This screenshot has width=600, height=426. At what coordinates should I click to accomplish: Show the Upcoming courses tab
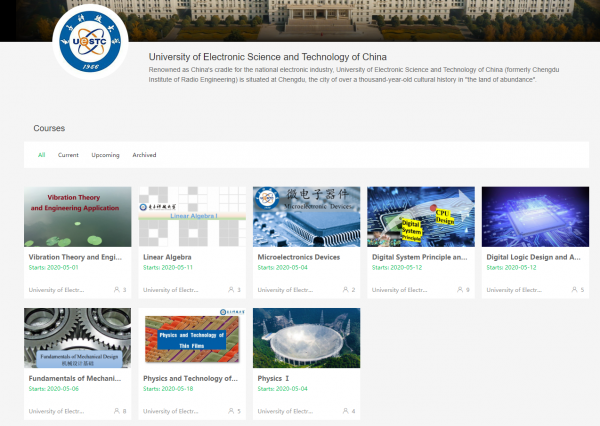[105, 155]
